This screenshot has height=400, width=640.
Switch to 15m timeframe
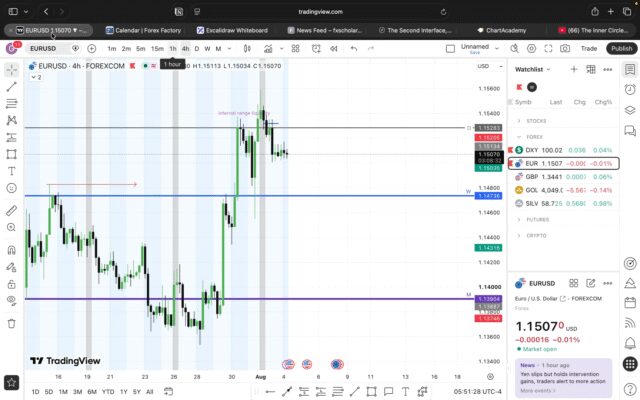(x=157, y=49)
